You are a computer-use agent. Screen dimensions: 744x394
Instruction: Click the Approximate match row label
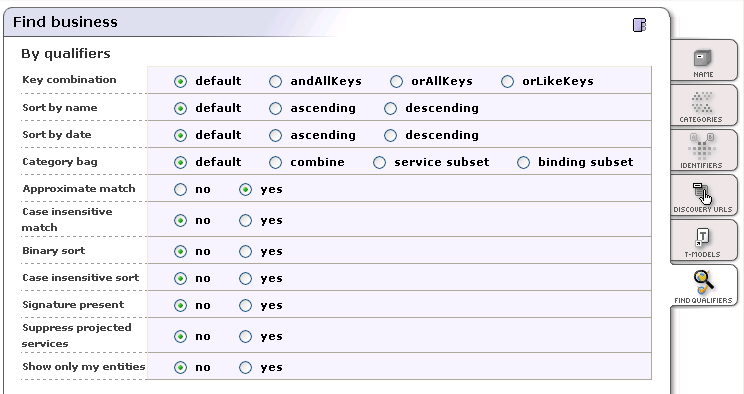click(x=79, y=189)
